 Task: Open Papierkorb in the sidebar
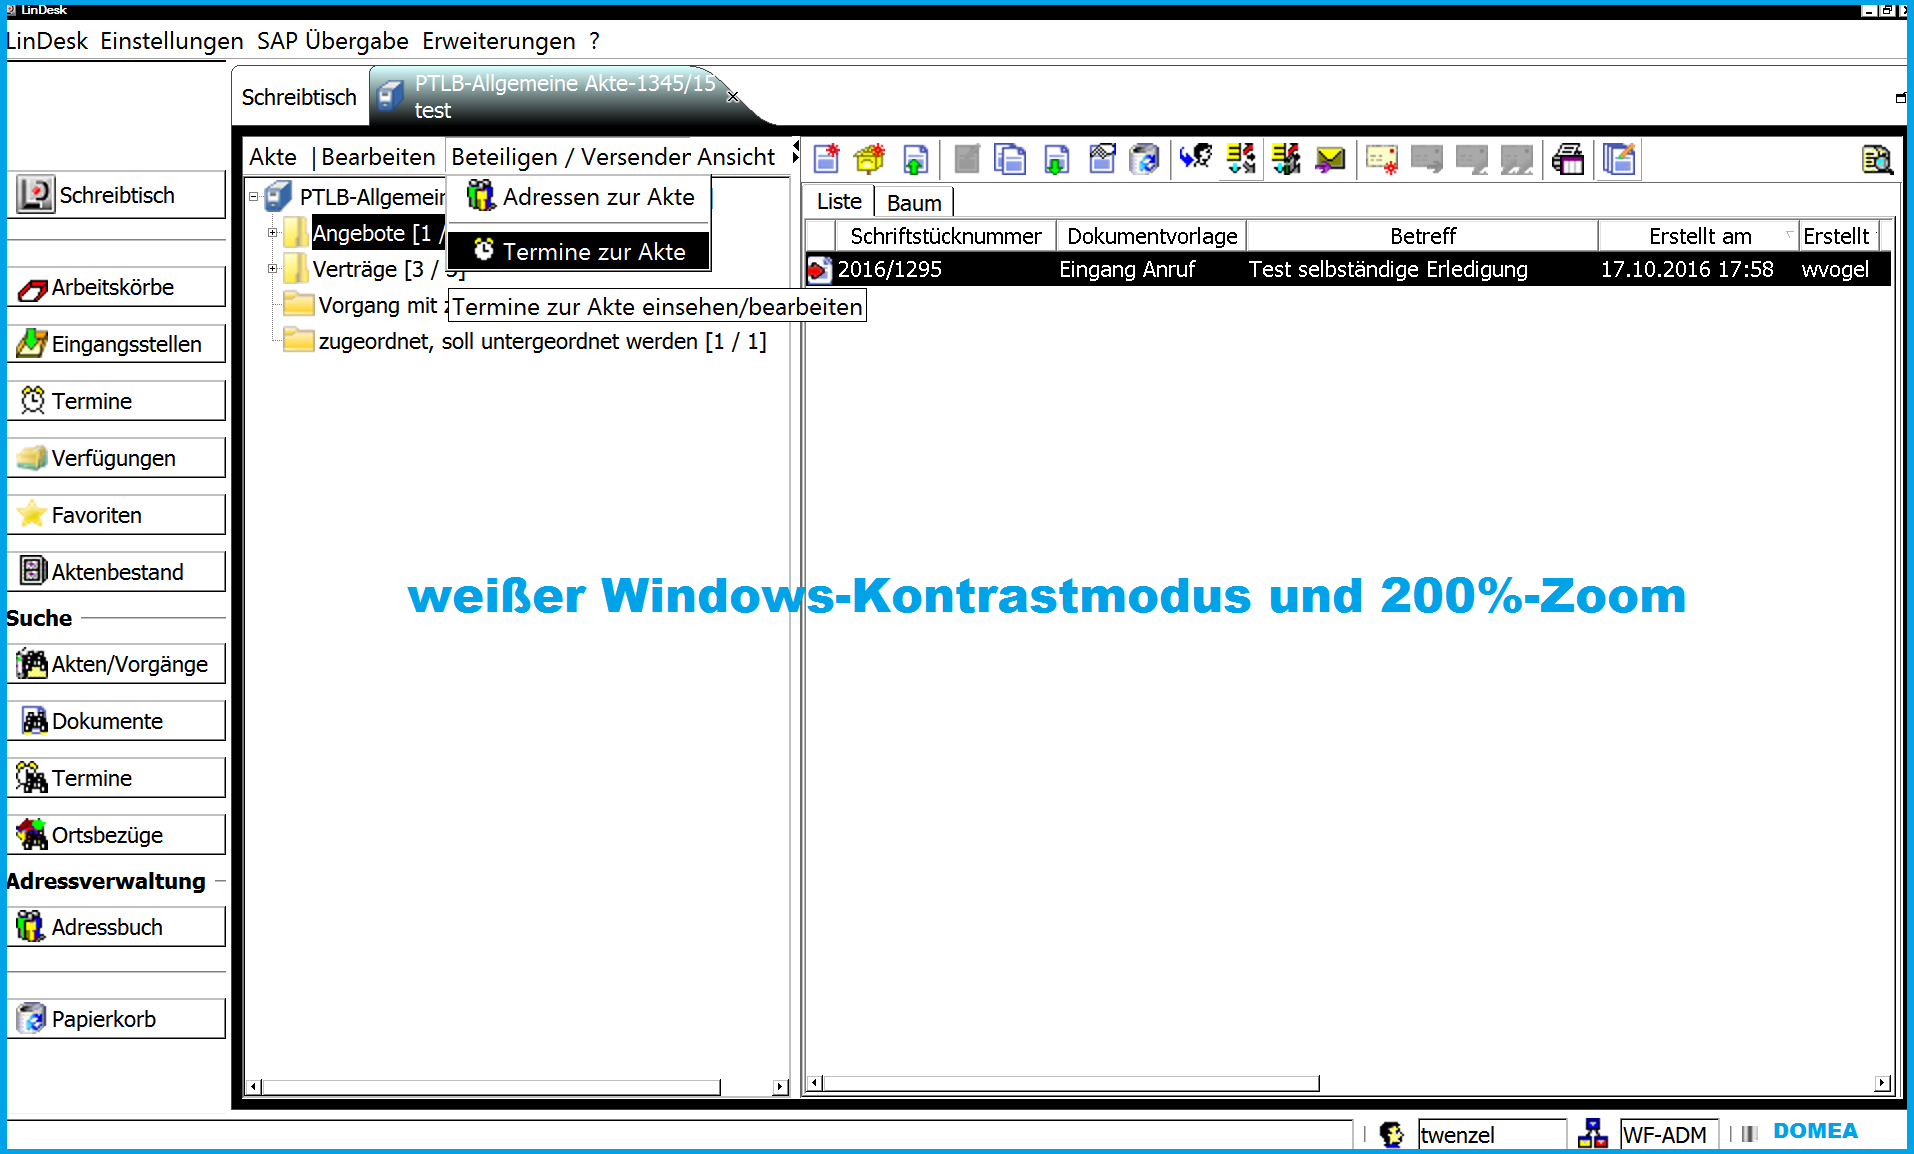pos(116,1019)
